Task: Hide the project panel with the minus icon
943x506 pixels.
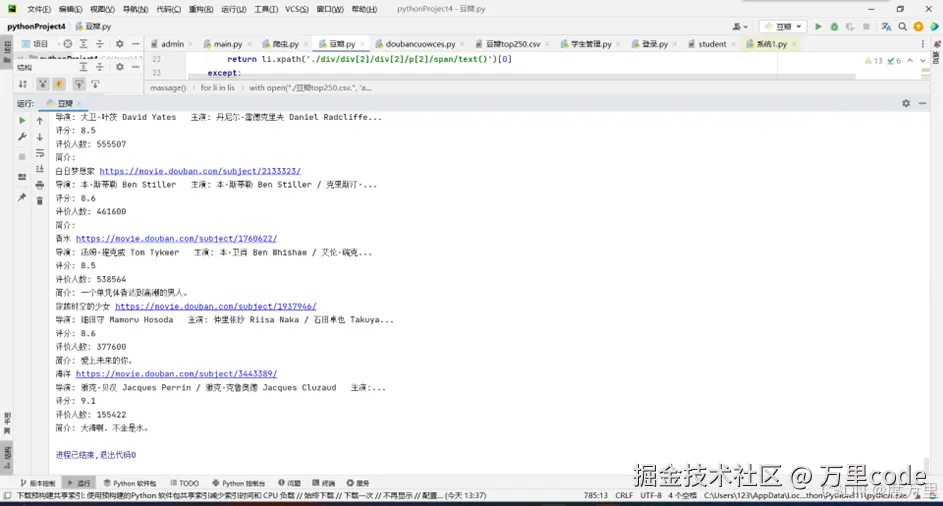Action: [135, 44]
